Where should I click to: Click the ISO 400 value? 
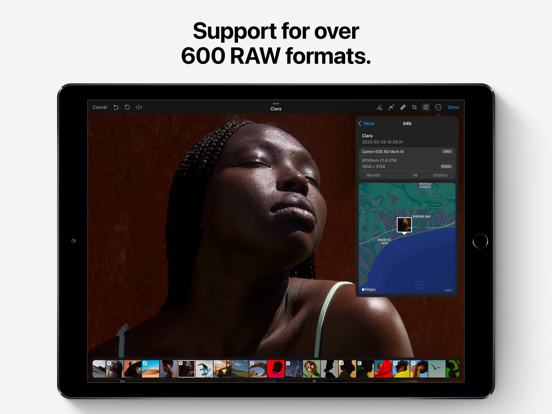coord(373,175)
